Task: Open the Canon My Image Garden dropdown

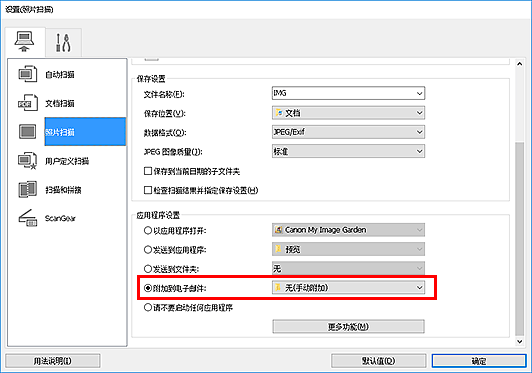Action: 348,230
